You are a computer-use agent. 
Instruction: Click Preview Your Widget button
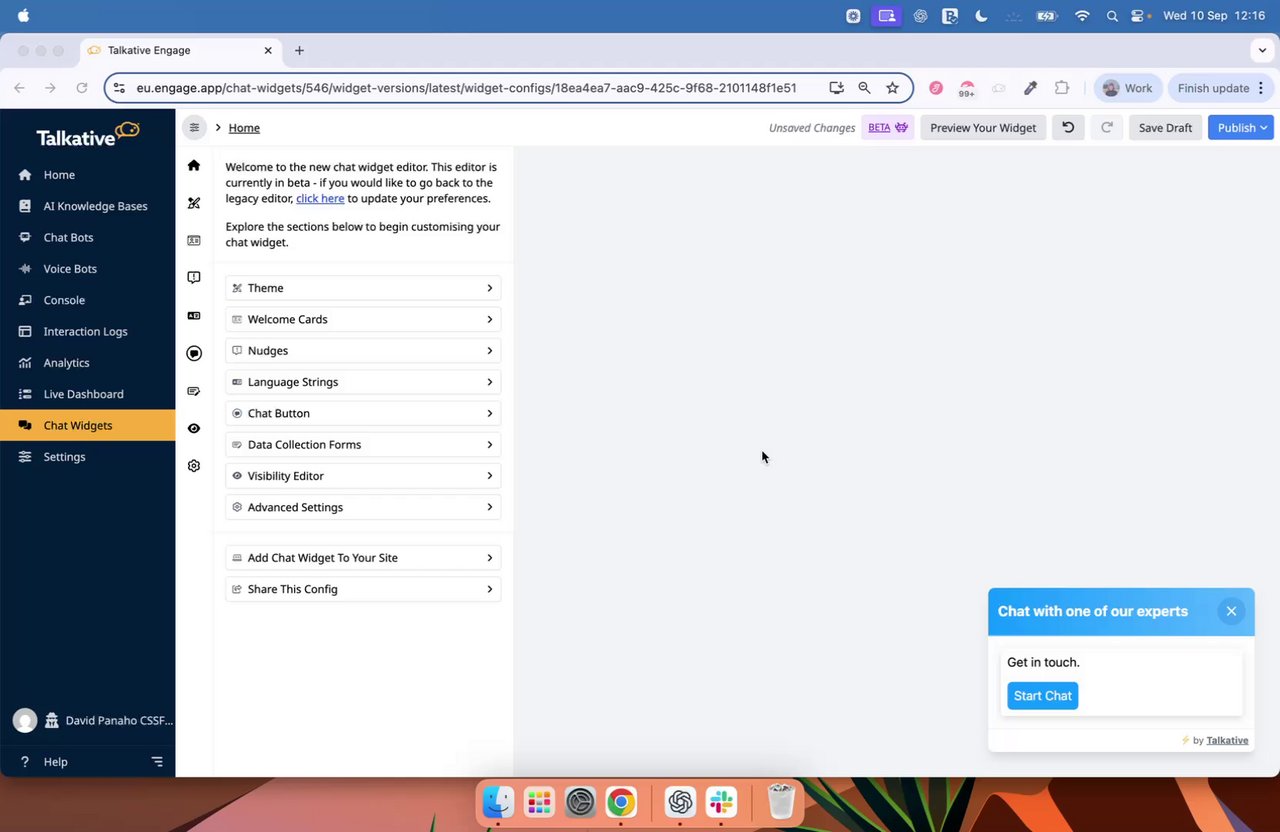[x=983, y=127]
